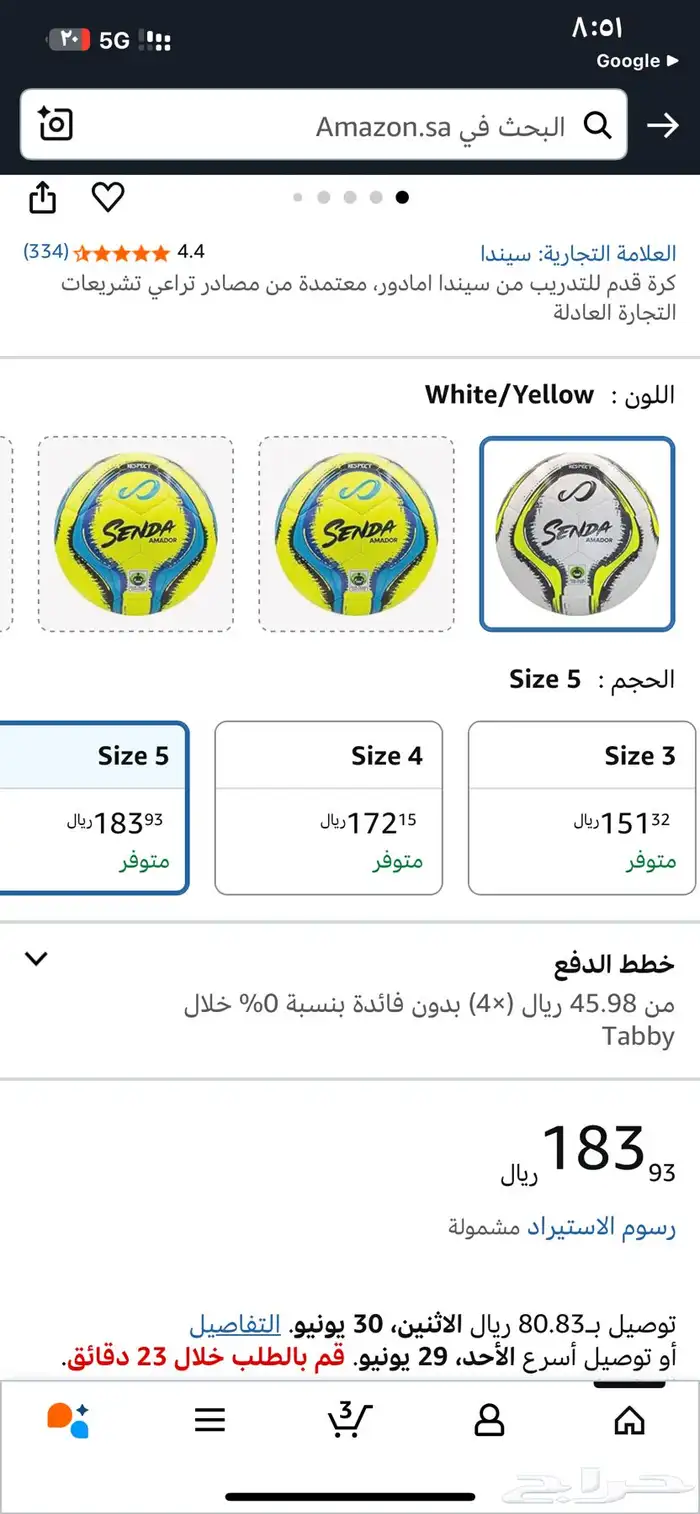Expand the خطط الدفع payment plans section
This screenshot has height=1514, width=700.
37,958
